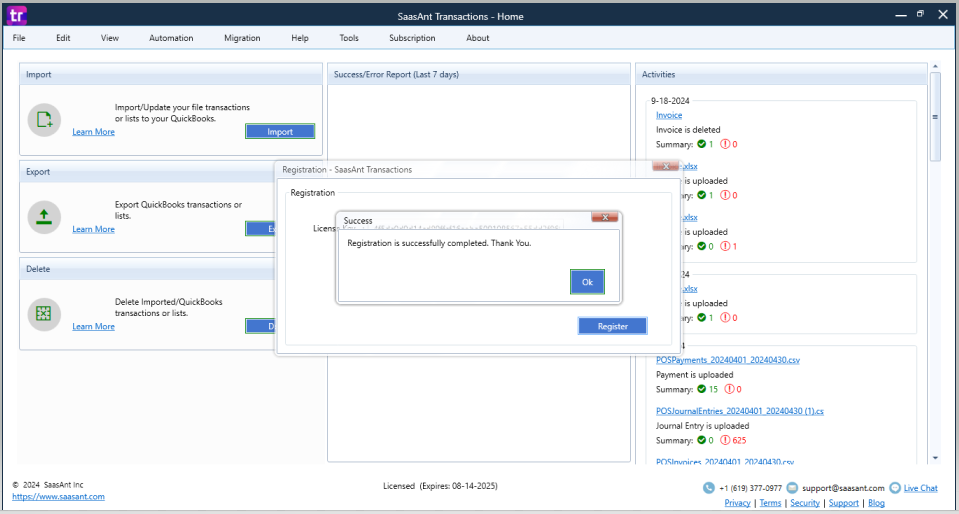This screenshot has width=959, height=514.
Task: Click the 'Journal Entry is uploaded' activity text
Action: pos(703,426)
